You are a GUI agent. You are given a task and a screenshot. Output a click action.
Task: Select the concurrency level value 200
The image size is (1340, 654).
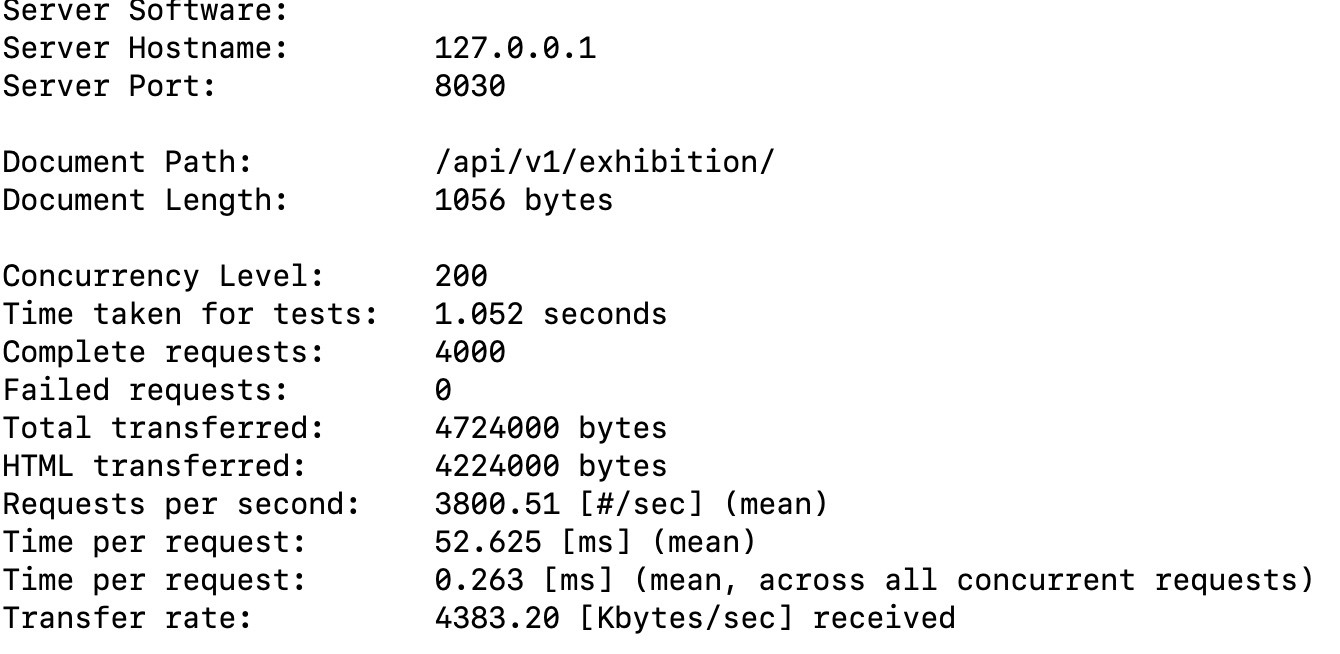(x=461, y=276)
